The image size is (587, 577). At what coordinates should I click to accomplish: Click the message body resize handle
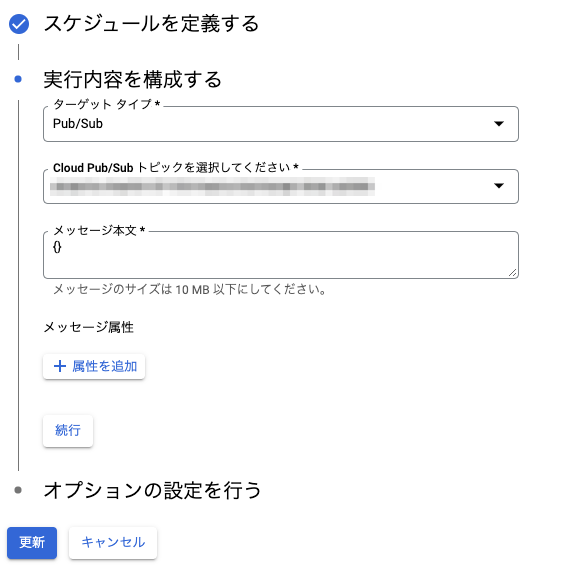pos(513,273)
